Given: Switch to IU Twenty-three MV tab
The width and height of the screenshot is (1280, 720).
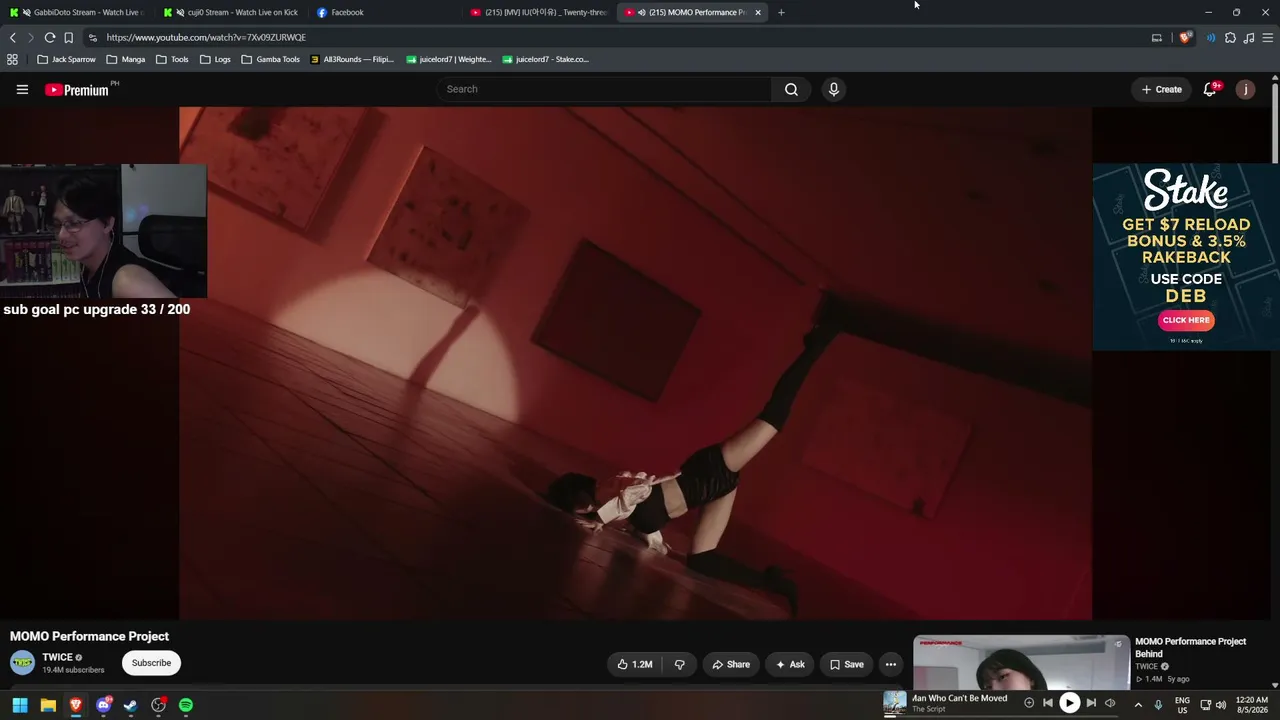Looking at the screenshot, I should pyautogui.click(x=540, y=12).
